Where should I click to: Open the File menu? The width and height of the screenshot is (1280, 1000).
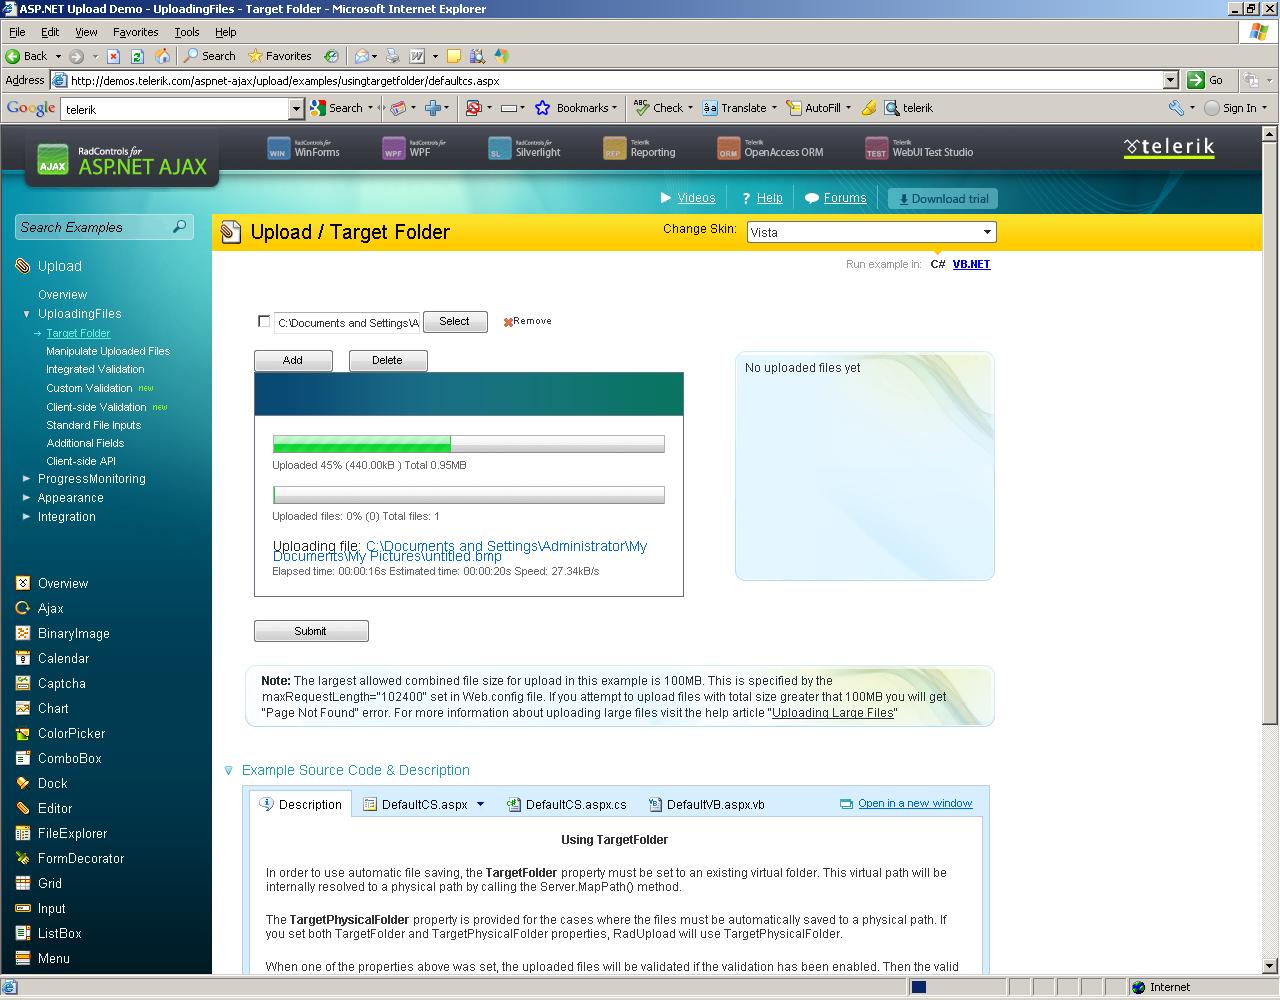point(17,32)
